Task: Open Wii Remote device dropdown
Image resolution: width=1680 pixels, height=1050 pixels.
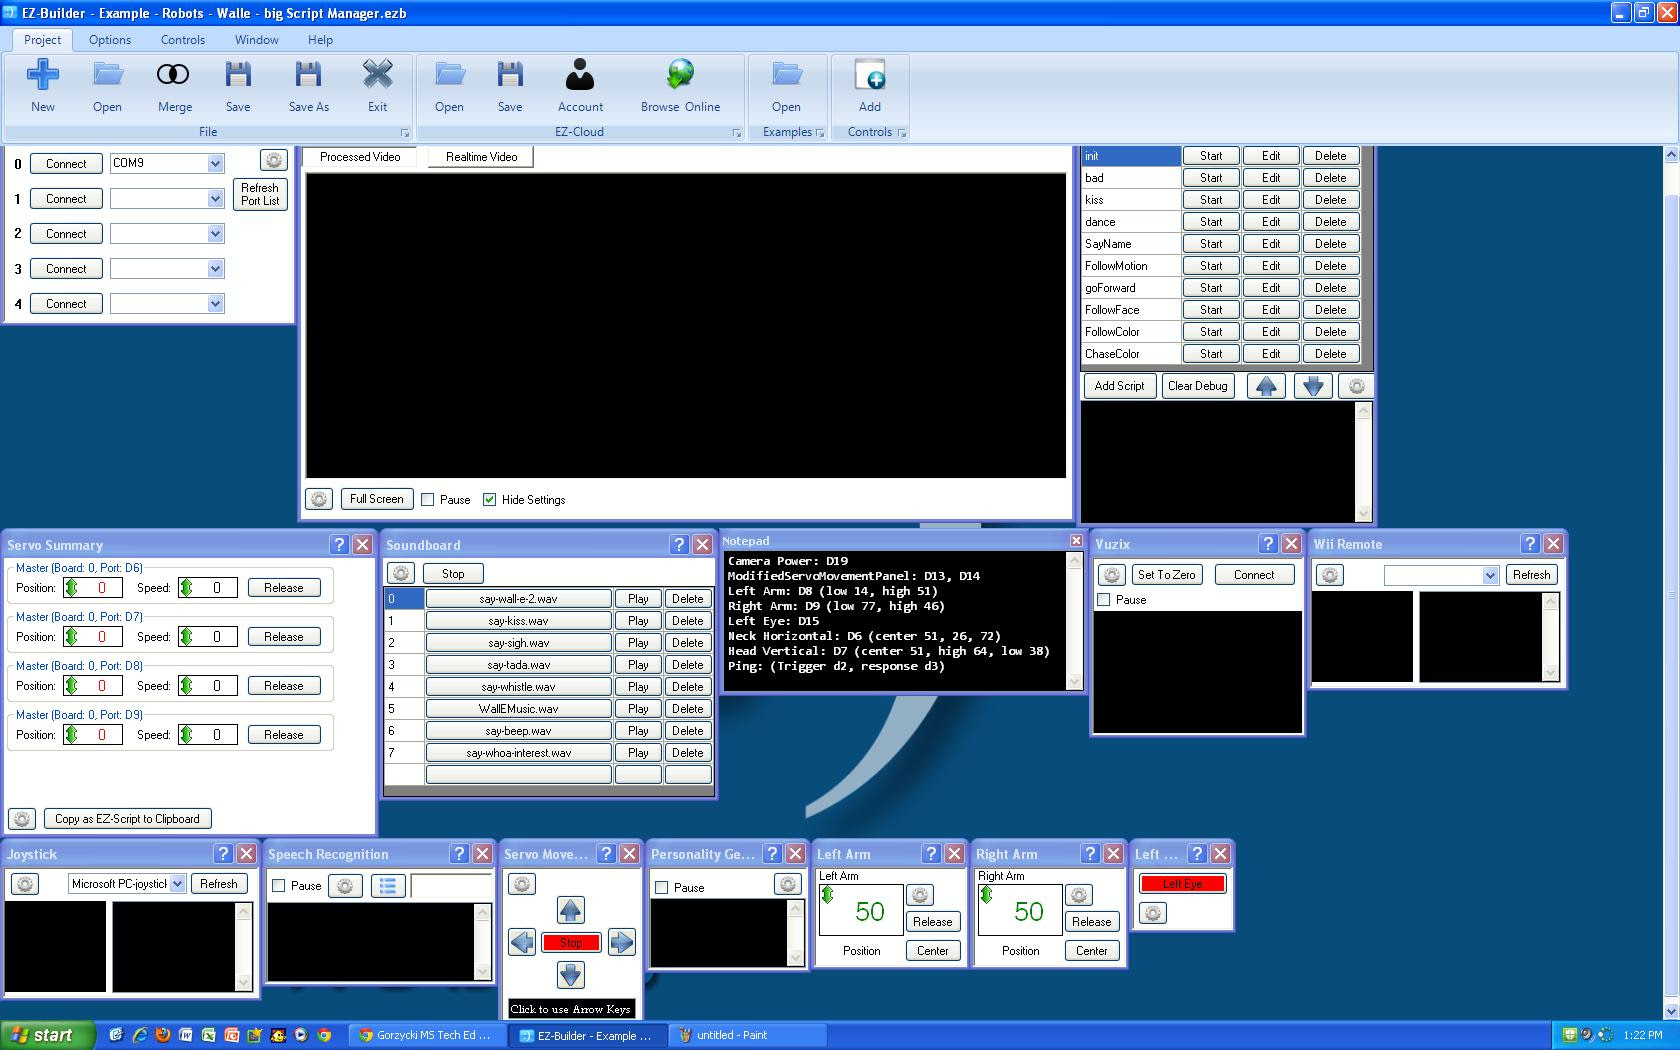Action: pyautogui.click(x=1490, y=575)
